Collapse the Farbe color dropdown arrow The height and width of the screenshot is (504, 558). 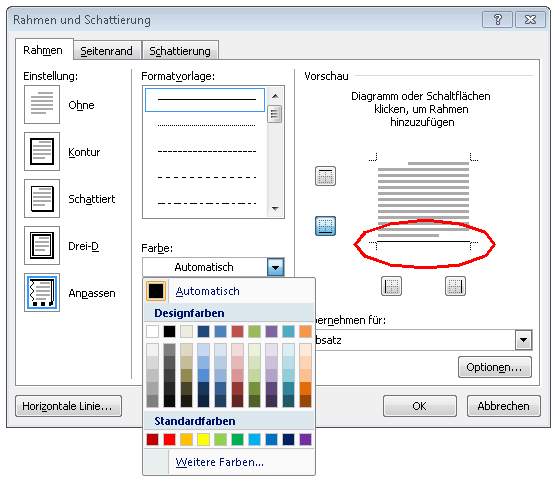click(276, 267)
